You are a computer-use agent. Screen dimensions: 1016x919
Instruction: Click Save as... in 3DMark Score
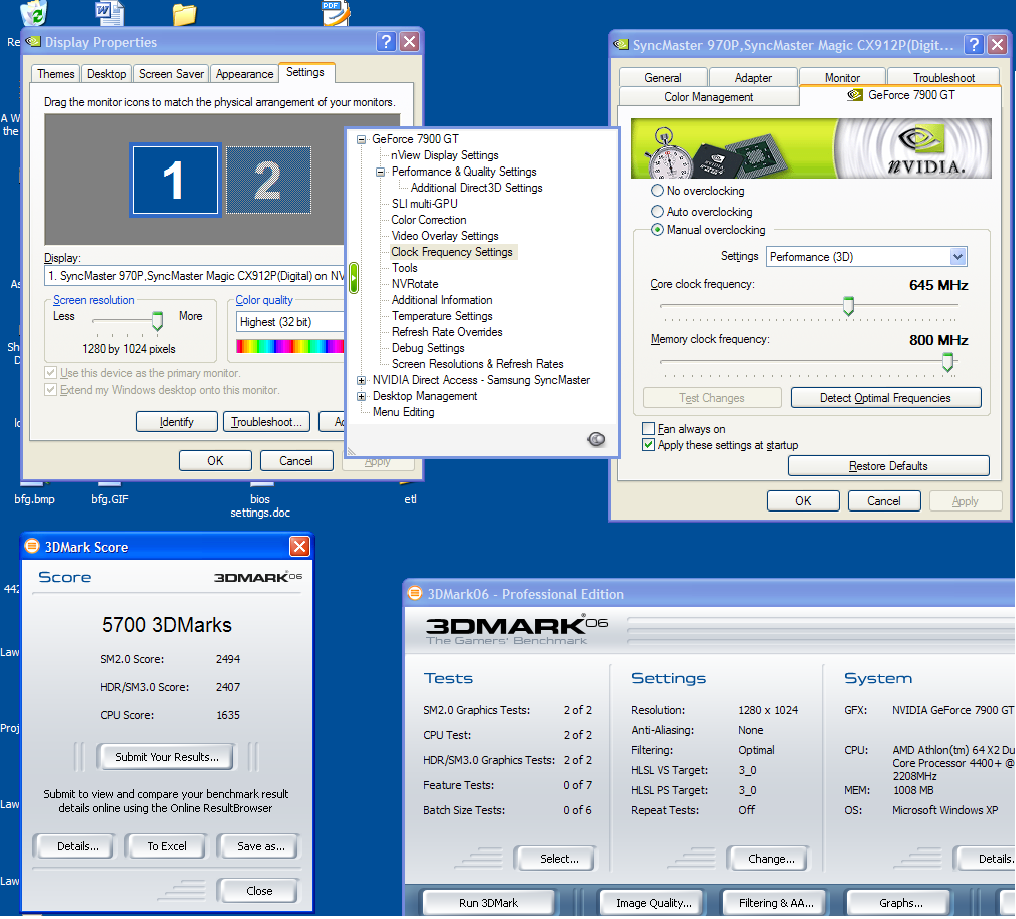point(260,846)
